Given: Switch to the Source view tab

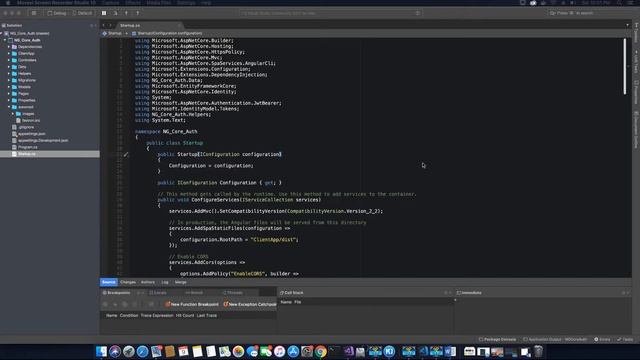Looking at the screenshot, I should [x=109, y=282].
